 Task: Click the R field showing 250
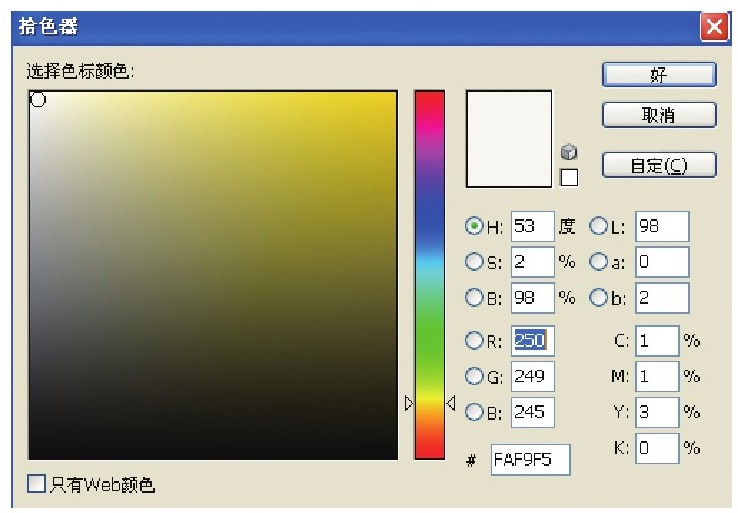[x=533, y=340]
